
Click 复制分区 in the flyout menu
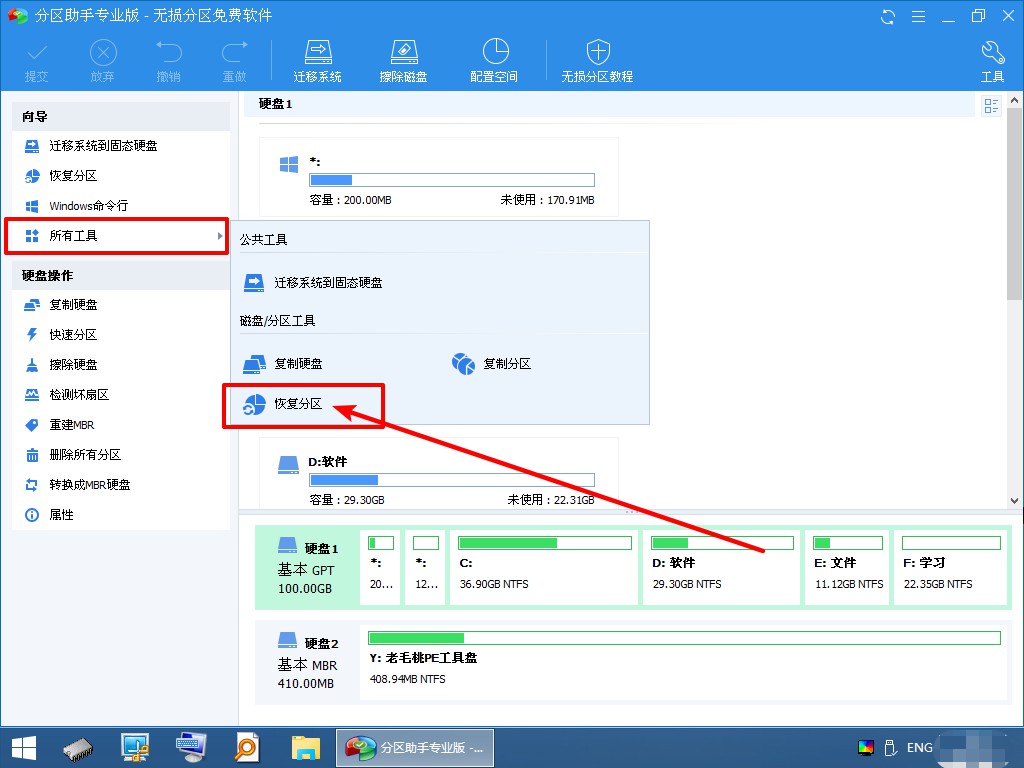(492, 364)
